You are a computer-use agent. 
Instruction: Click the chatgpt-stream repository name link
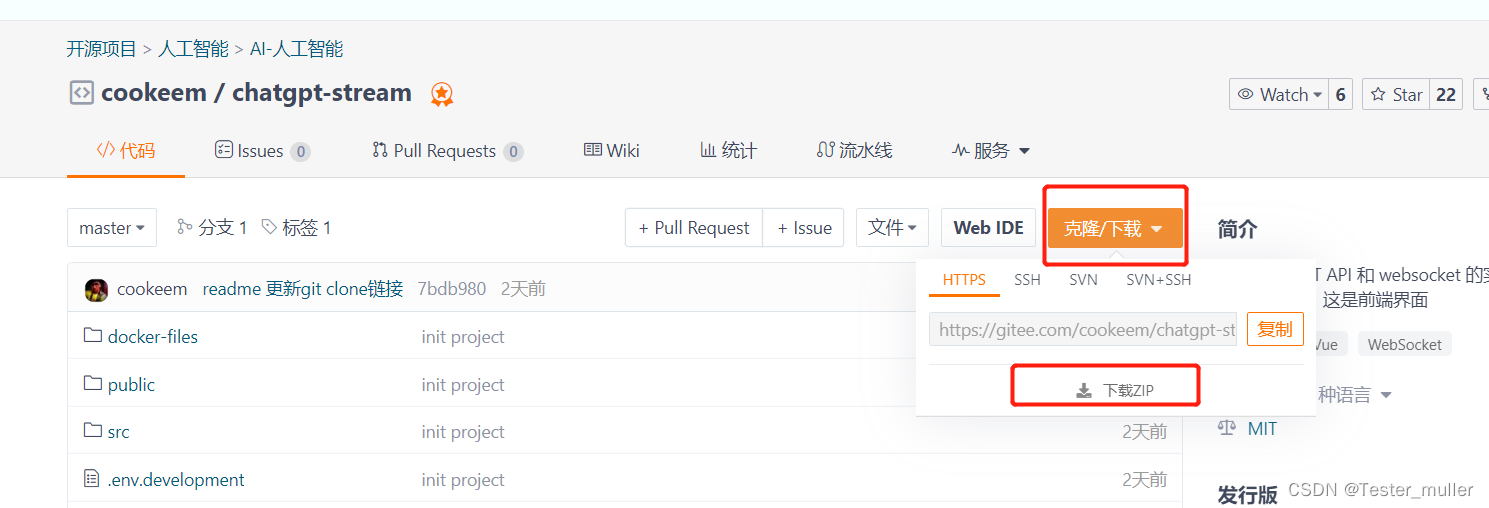(322, 93)
